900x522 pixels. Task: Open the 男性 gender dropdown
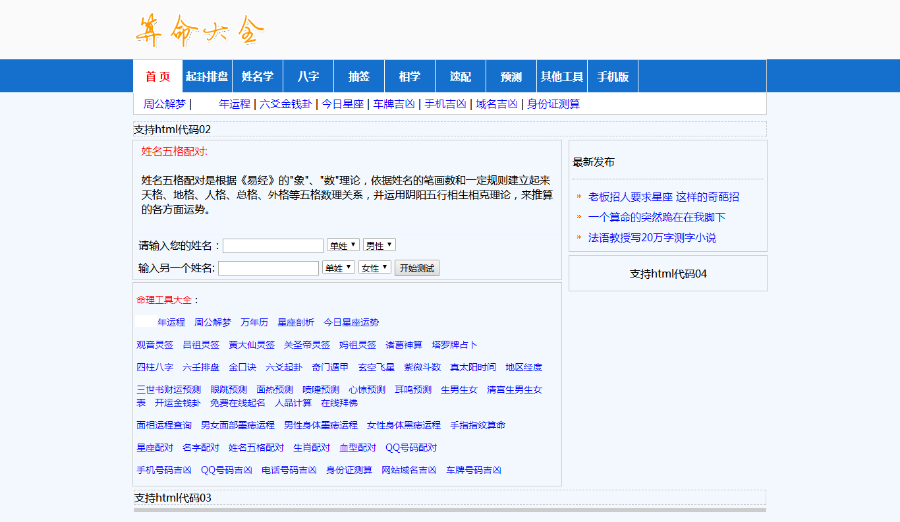coord(380,245)
